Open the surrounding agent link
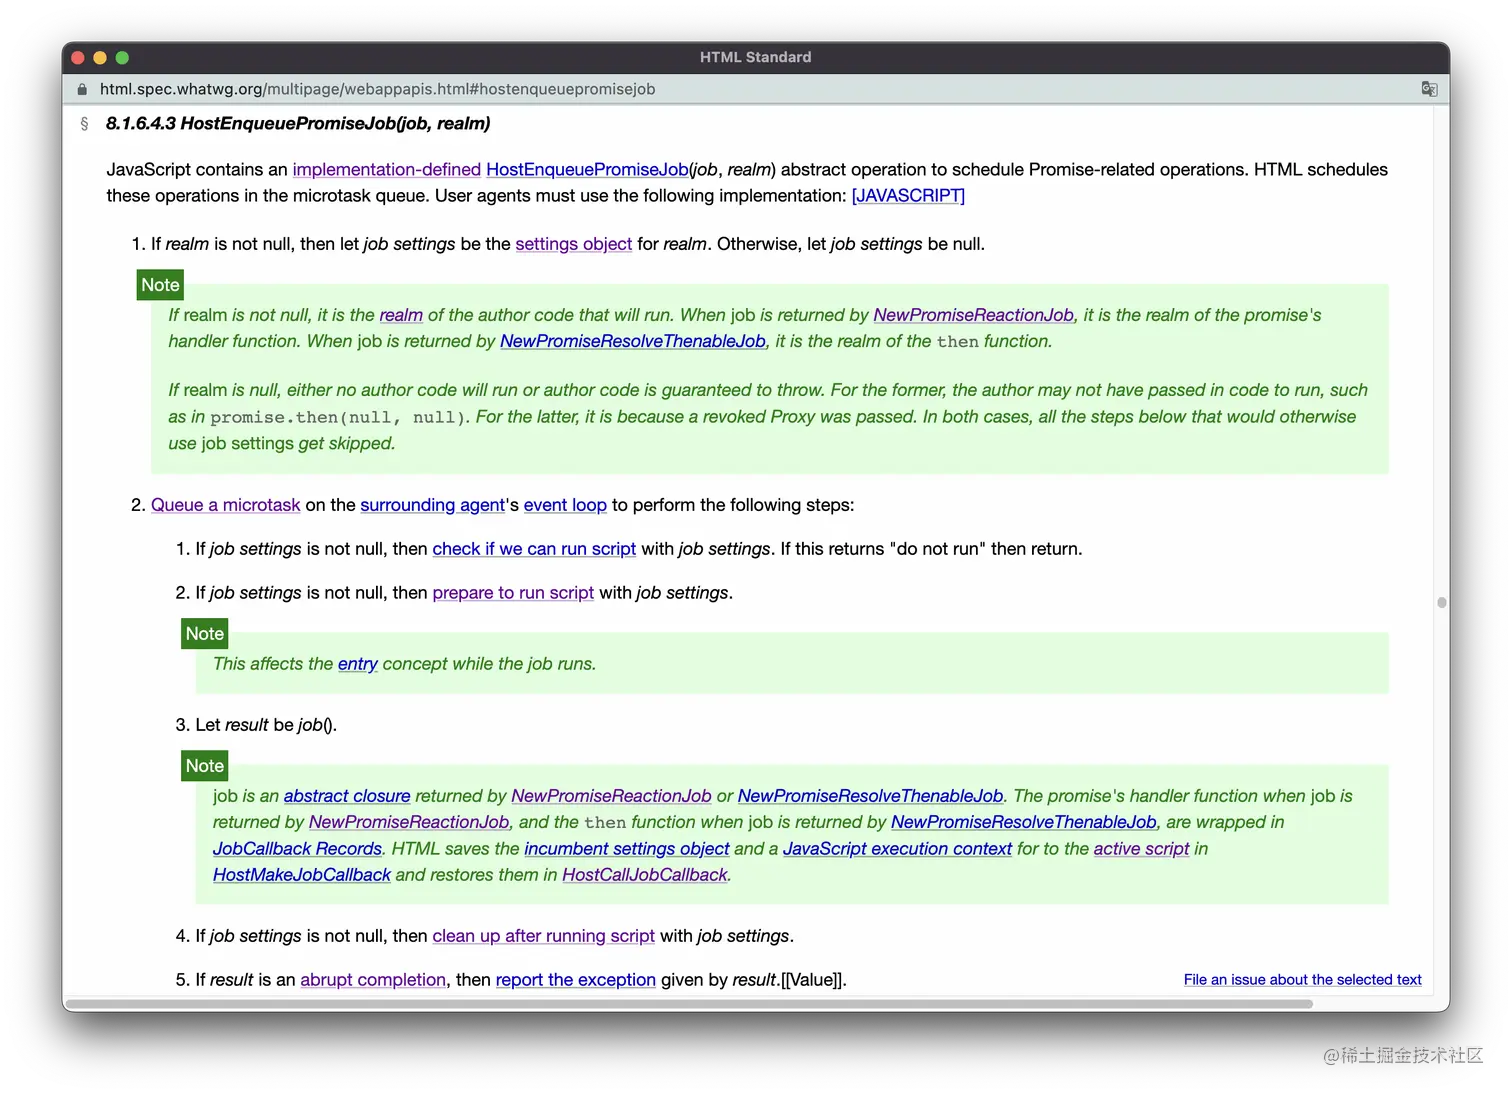The width and height of the screenshot is (1512, 1094). [x=432, y=505]
